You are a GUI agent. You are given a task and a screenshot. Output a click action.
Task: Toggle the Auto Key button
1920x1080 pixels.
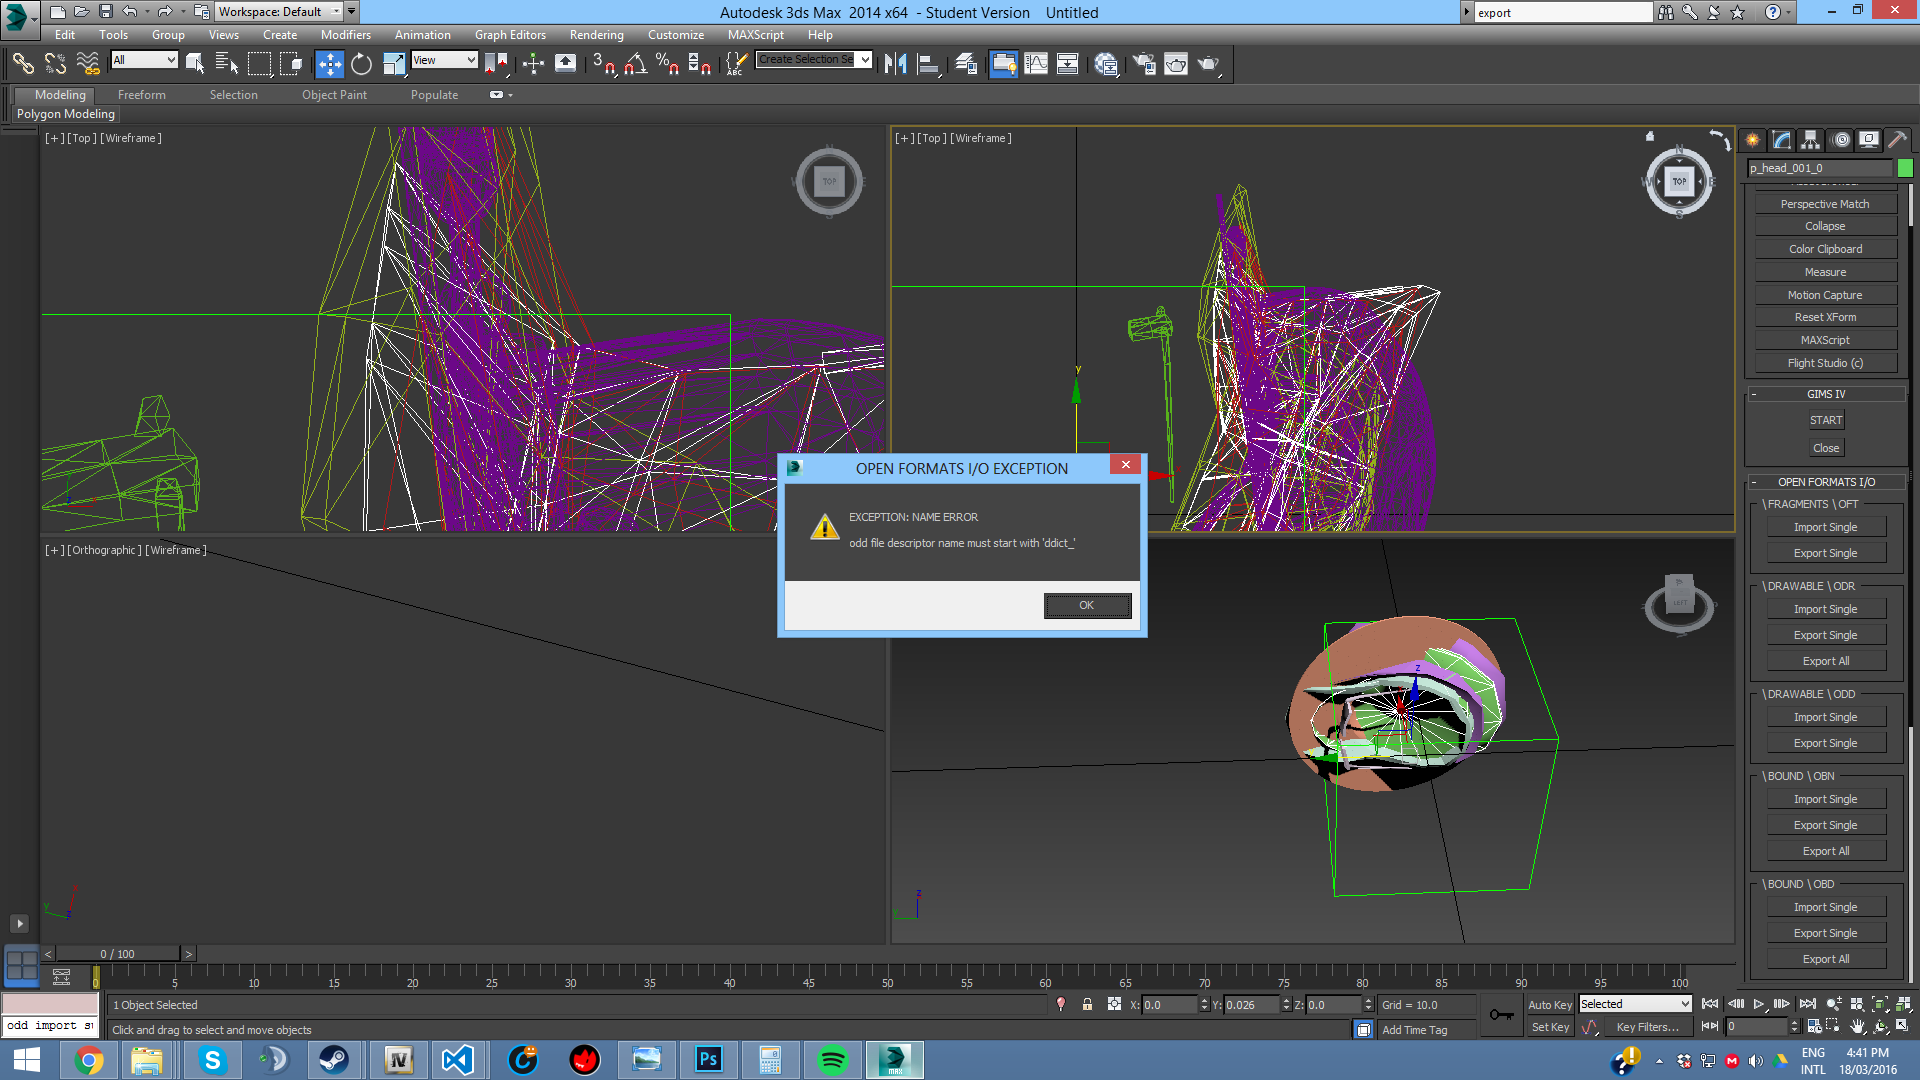coord(1549,1005)
